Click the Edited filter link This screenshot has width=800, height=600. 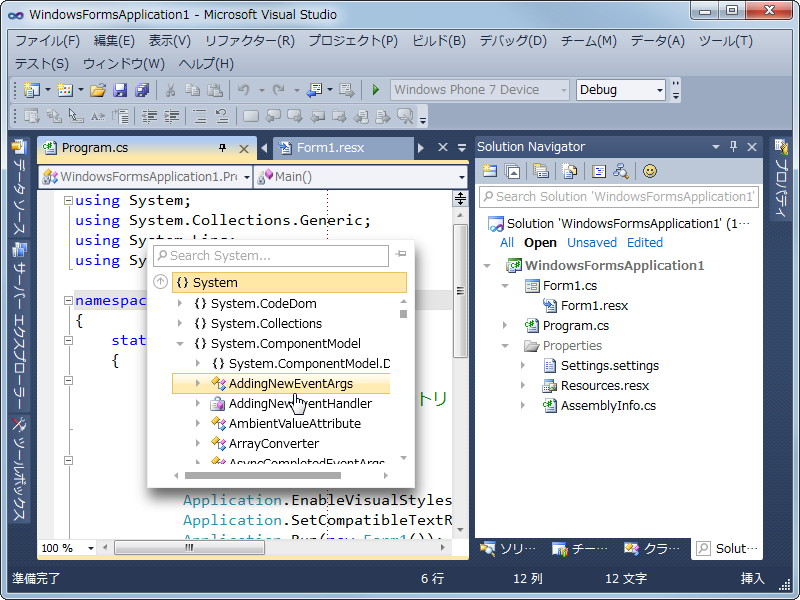pos(644,242)
